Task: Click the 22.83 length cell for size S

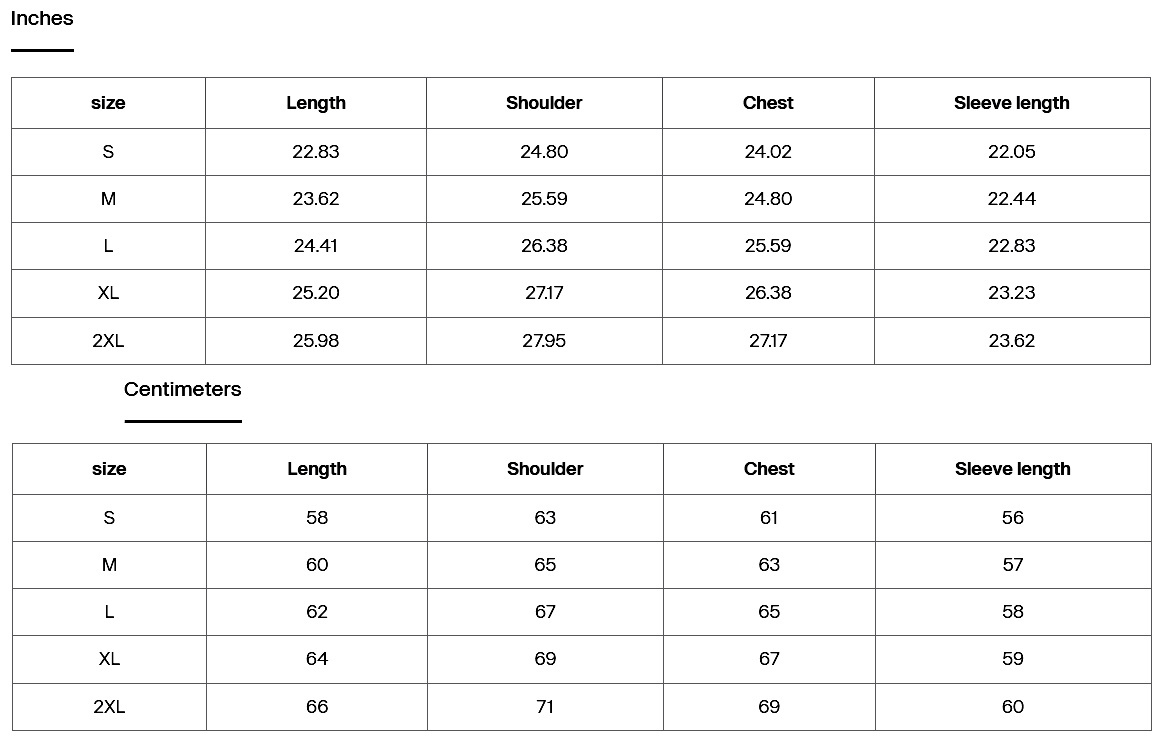Action: coord(316,152)
